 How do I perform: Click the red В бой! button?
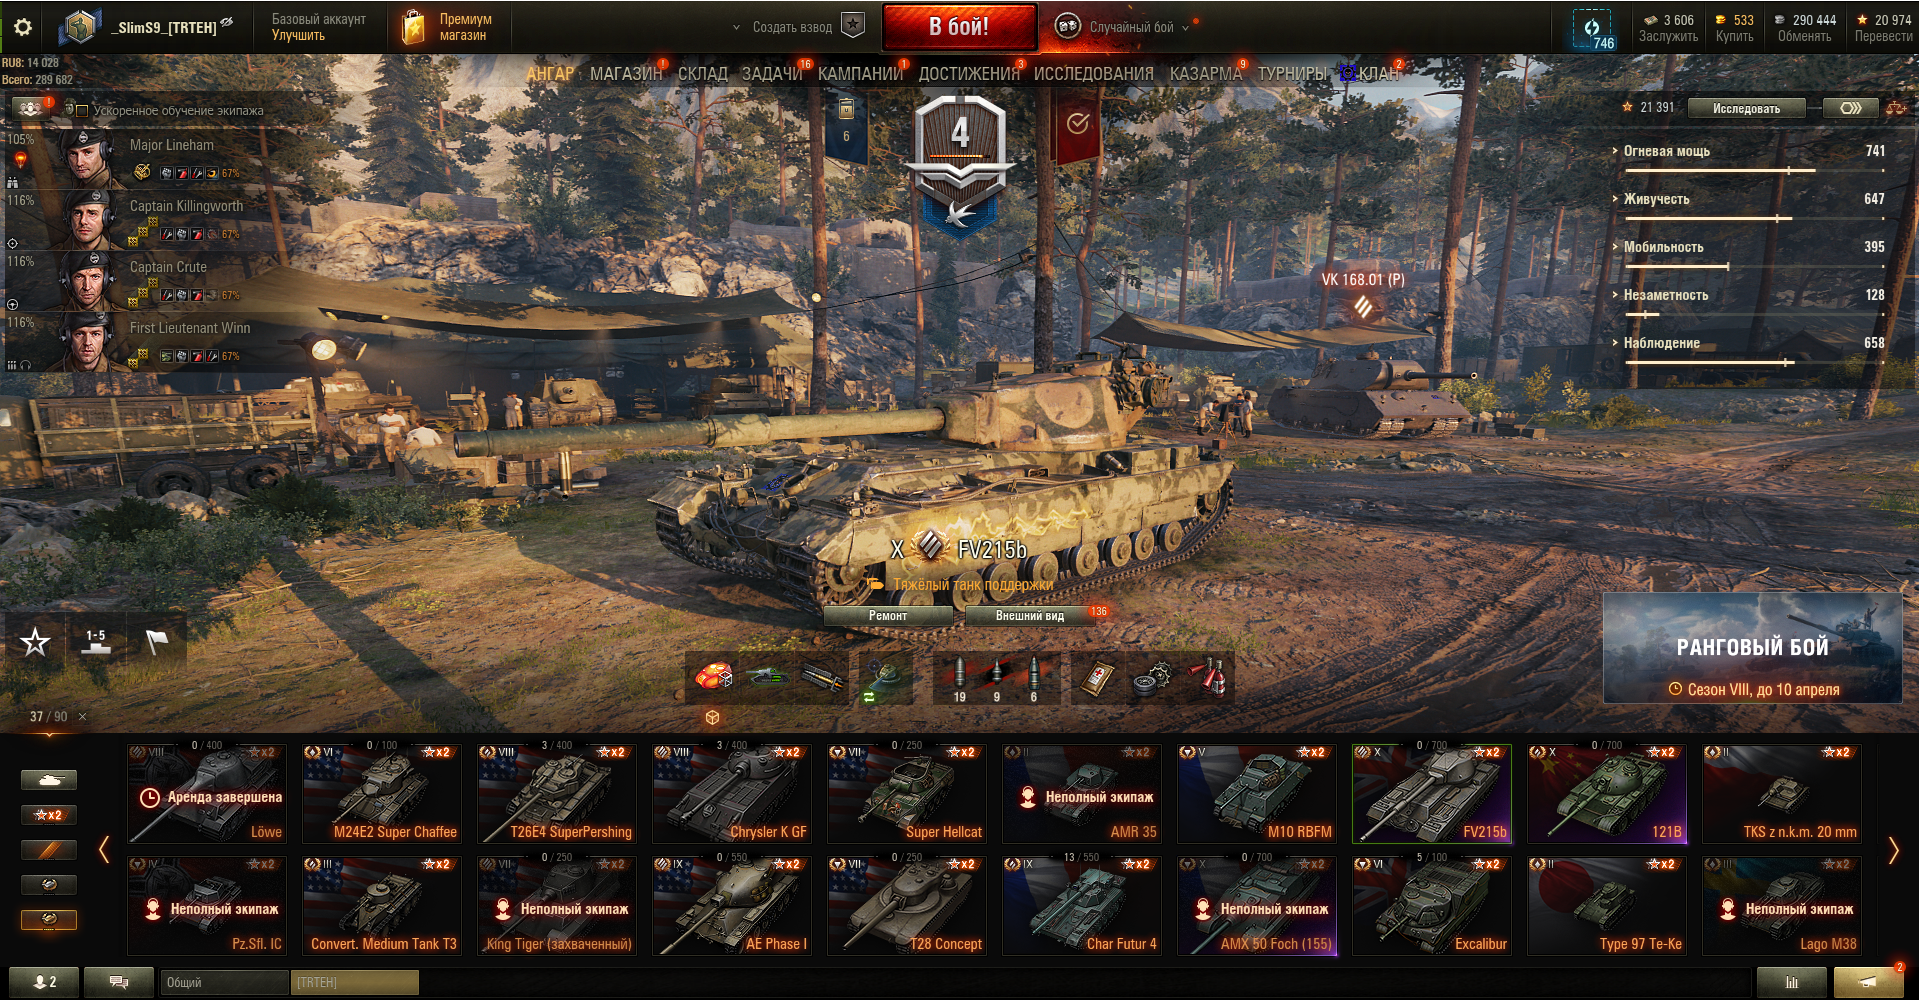tap(959, 27)
